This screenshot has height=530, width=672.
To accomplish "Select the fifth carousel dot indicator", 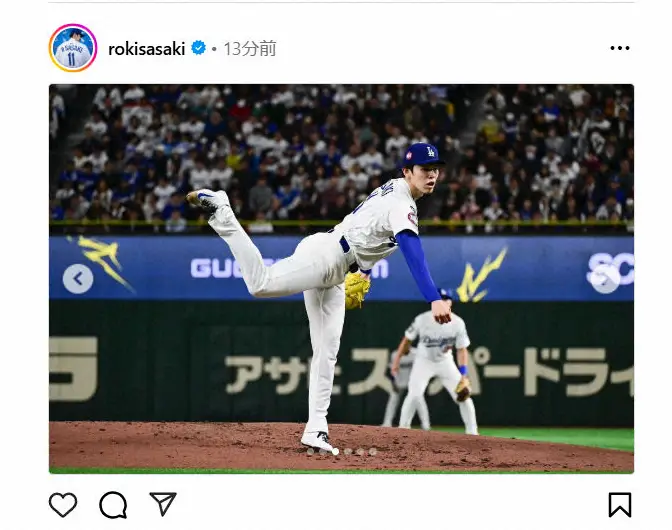I will point(360,451).
